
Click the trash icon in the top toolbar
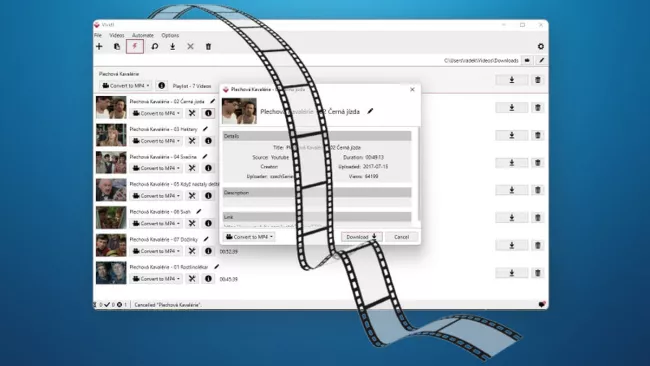[208, 46]
